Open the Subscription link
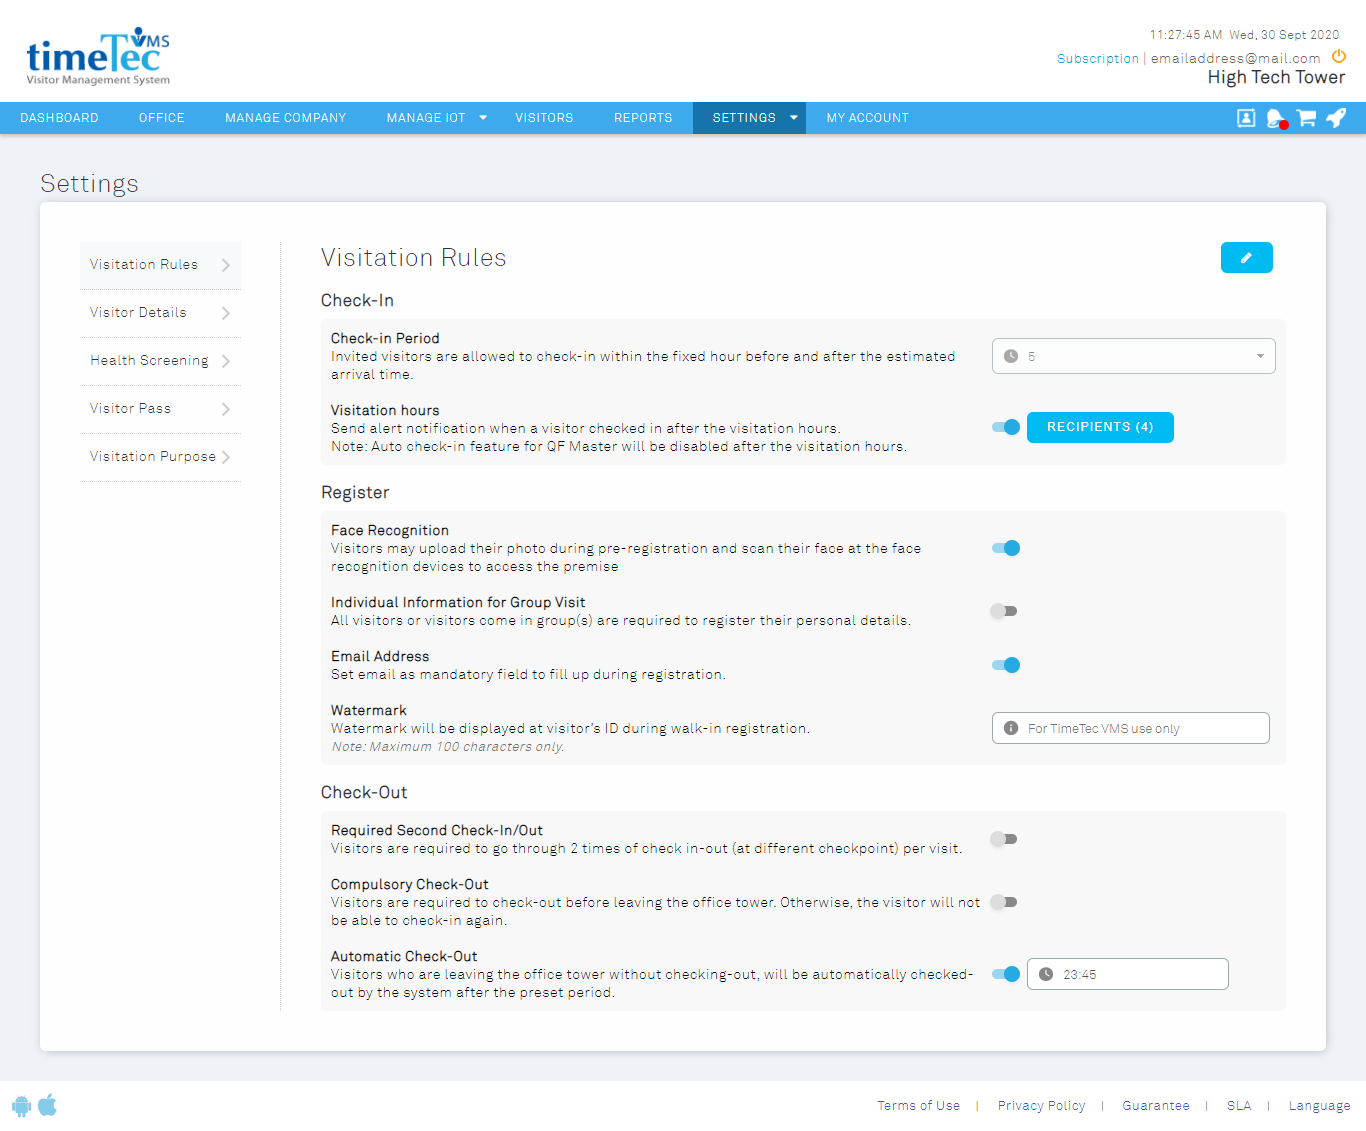This screenshot has width=1366, height=1131. (x=1098, y=59)
